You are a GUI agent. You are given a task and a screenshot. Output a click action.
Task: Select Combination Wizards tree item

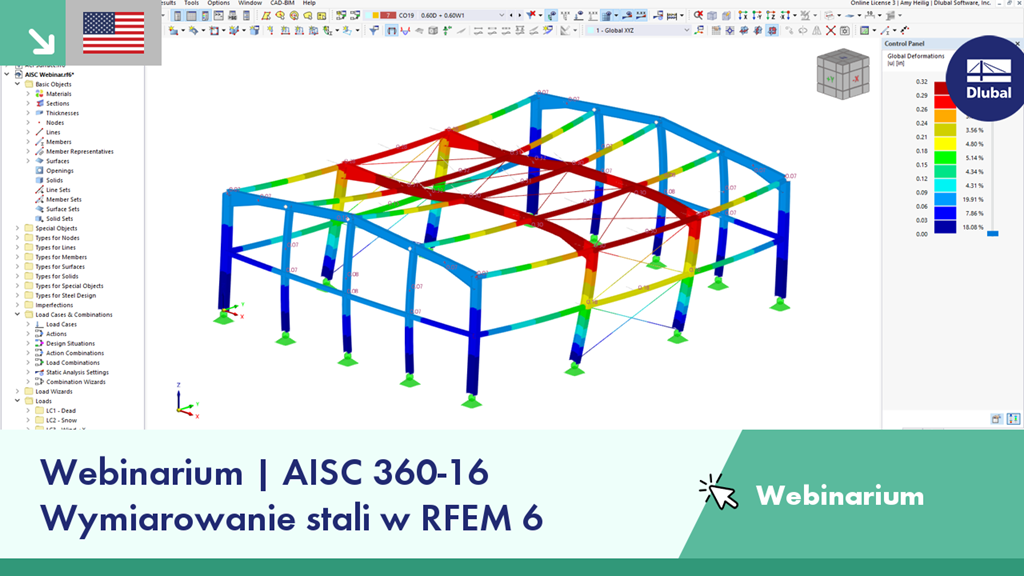pyautogui.click(x=76, y=382)
